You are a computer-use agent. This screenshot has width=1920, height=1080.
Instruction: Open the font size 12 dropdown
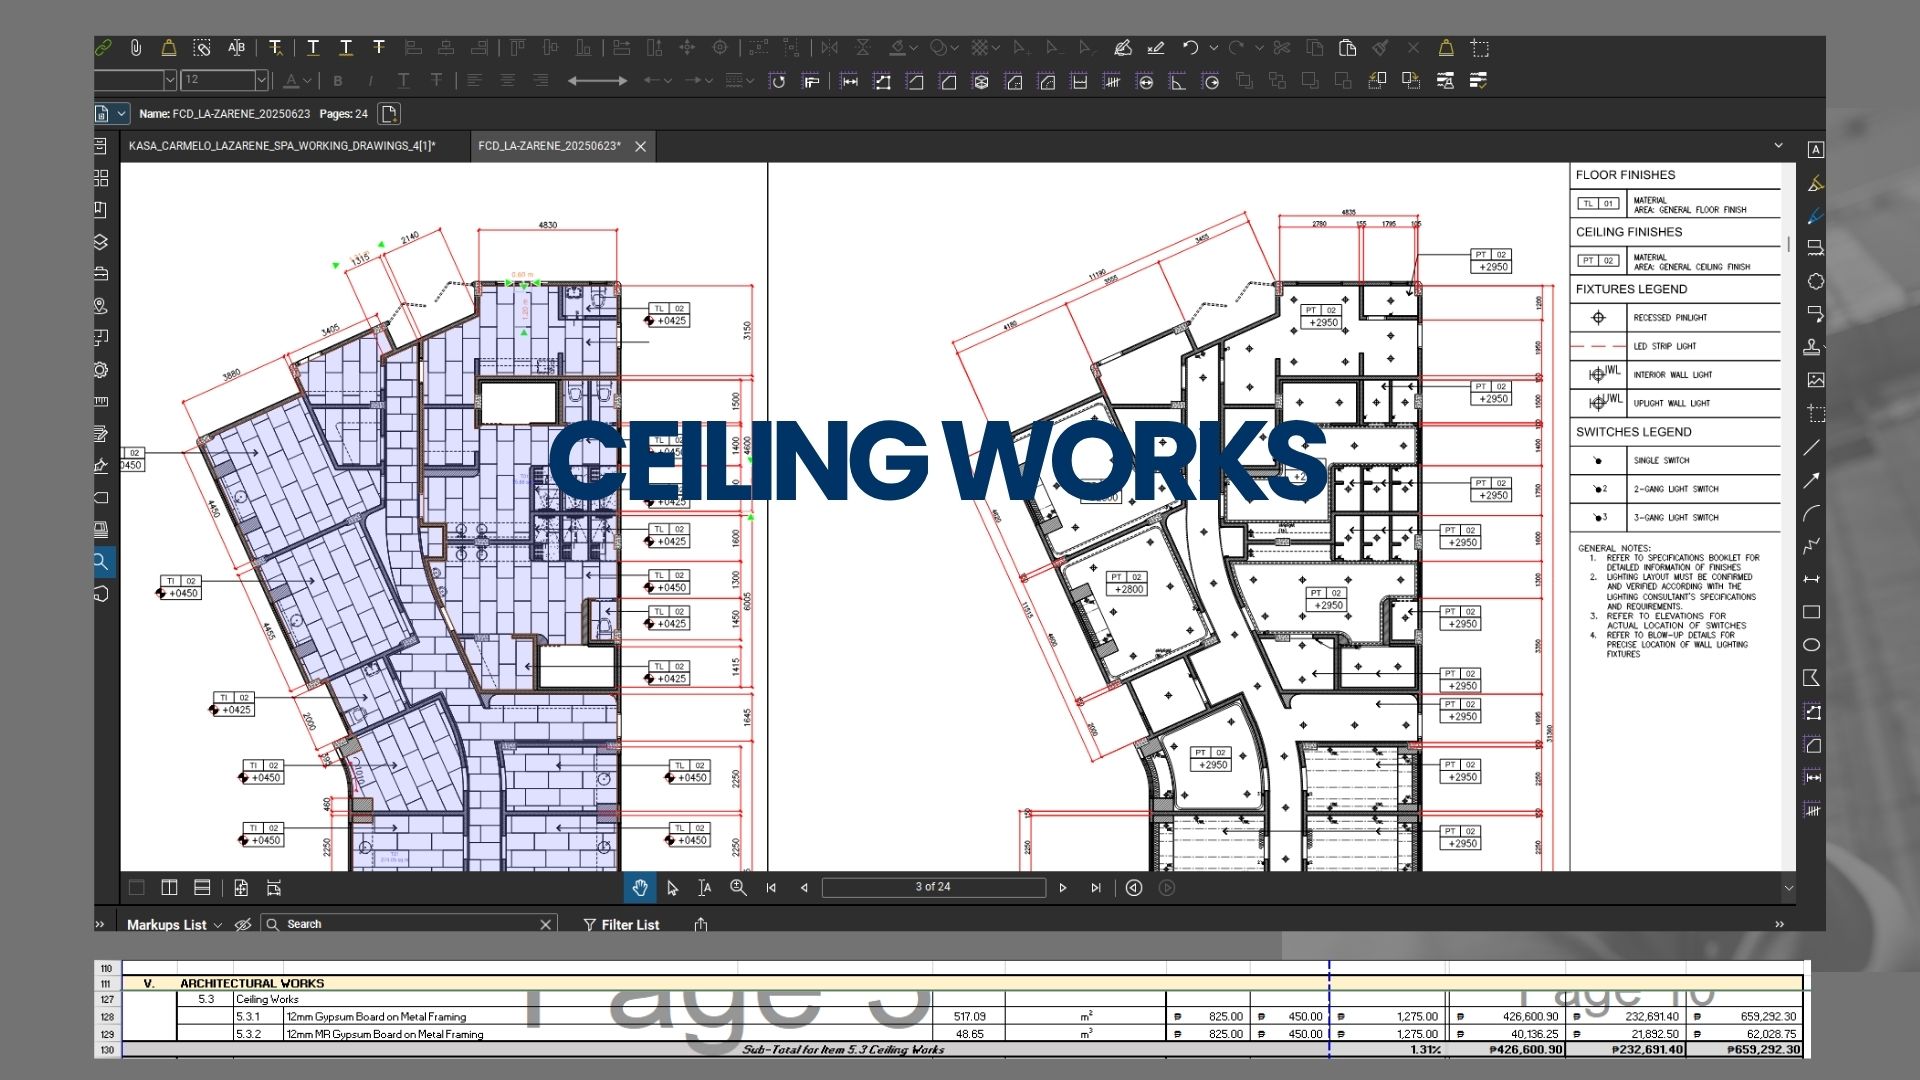pyautogui.click(x=261, y=80)
